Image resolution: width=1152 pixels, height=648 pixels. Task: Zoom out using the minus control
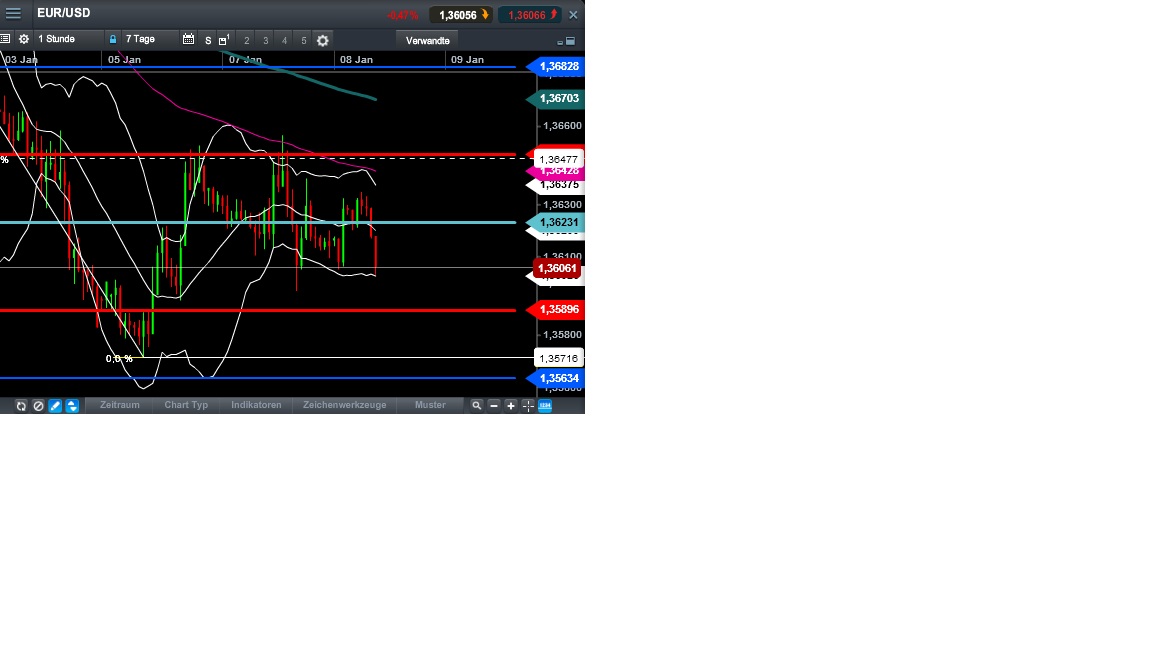pyautogui.click(x=493, y=405)
